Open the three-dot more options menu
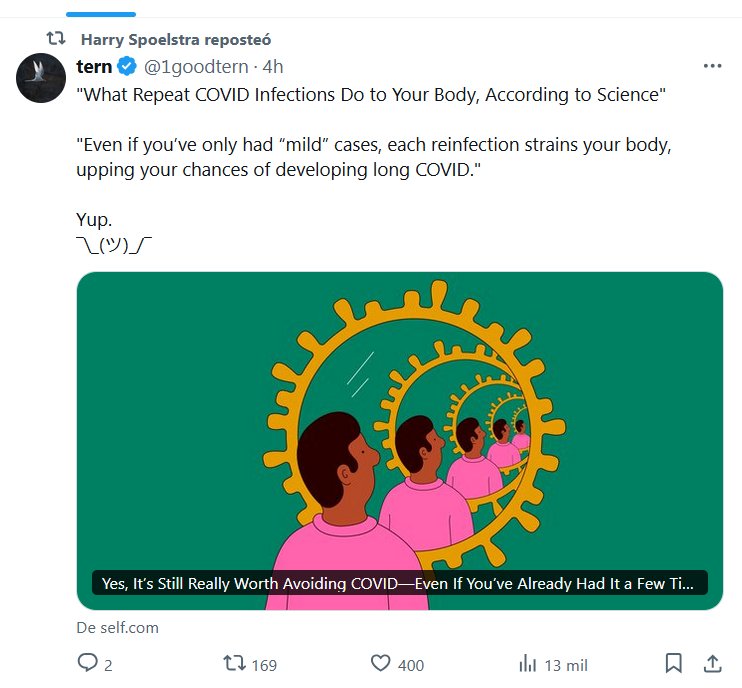Viewport: 742px width, 688px height. click(712, 66)
